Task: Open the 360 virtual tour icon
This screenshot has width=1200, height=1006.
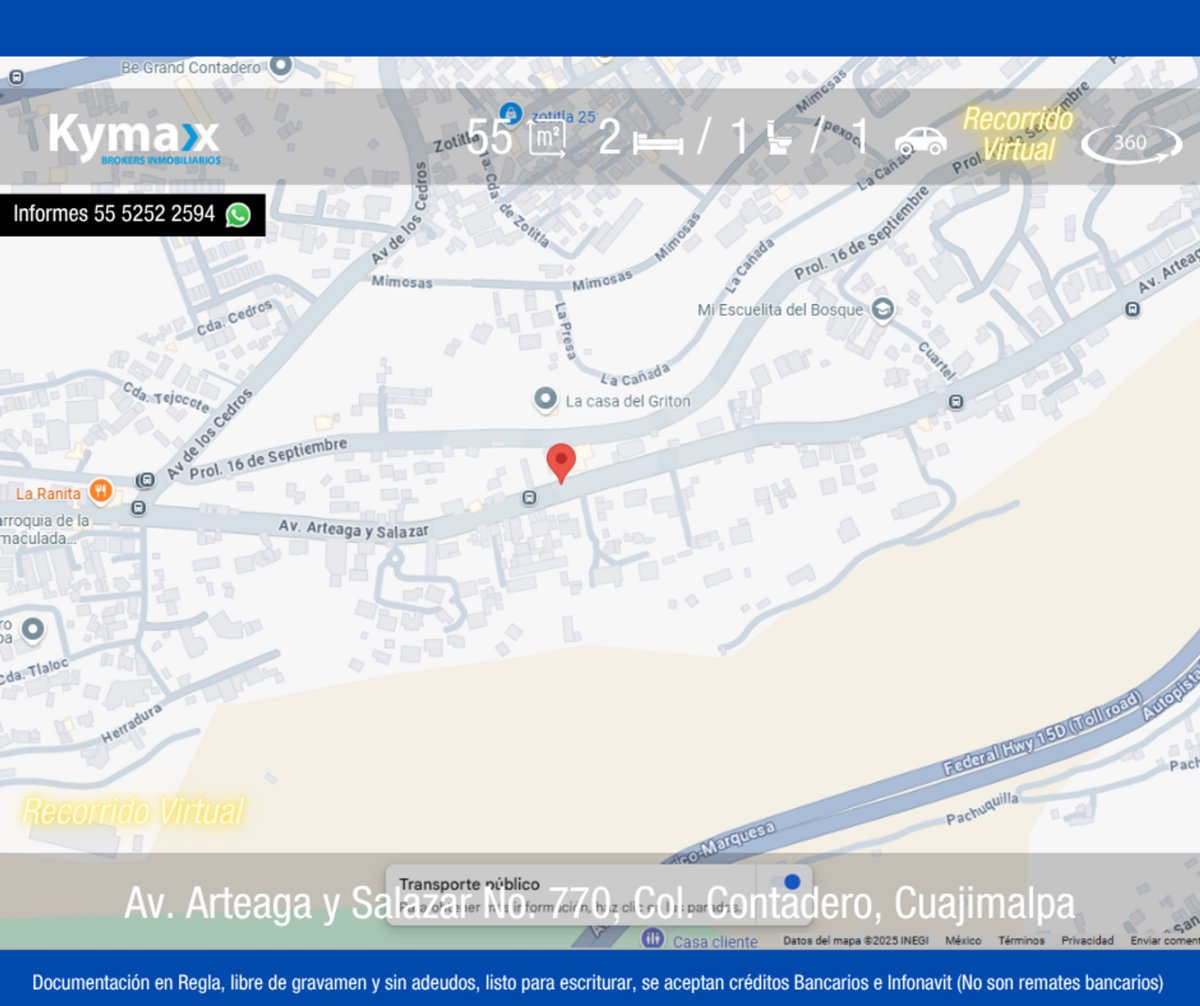Action: (x=1131, y=143)
